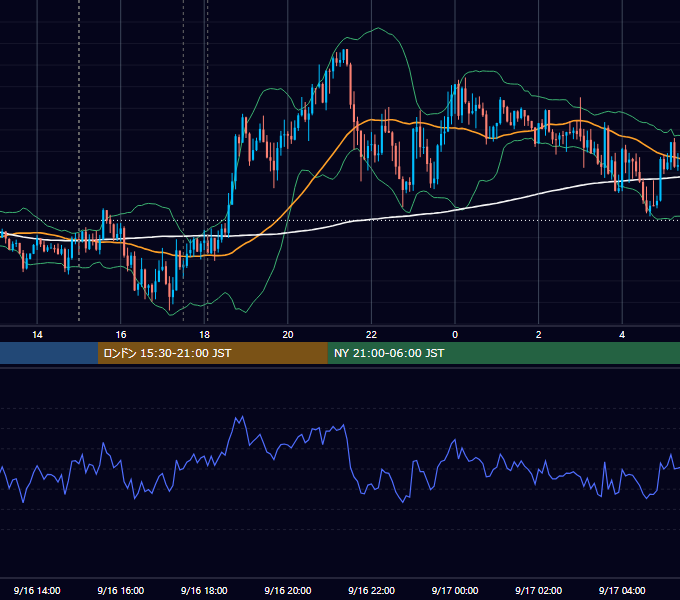Select the NY 21:00-06:00 JST session bar
The image size is (680, 600).
503,353
